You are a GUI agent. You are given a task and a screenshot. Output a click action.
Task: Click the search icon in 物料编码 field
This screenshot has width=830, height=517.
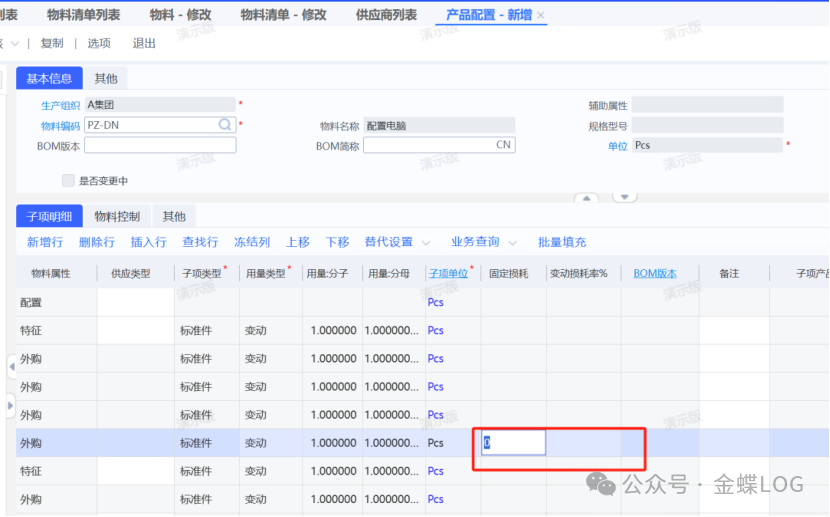226,125
